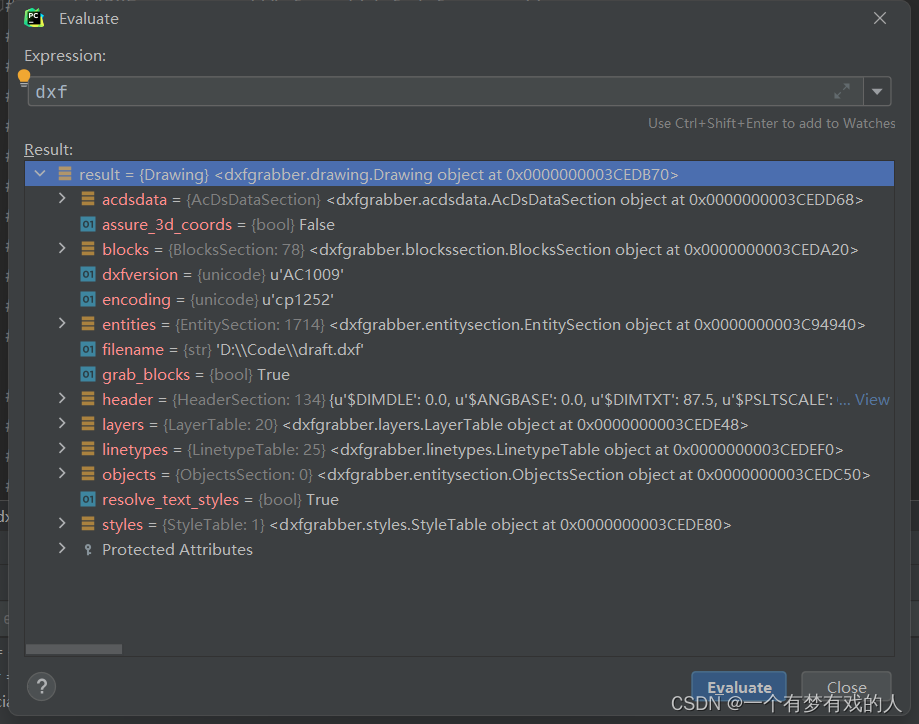The width and height of the screenshot is (919, 724).
Task: Click the PyCharm logo in the title bar
Action: pyautogui.click(x=34, y=18)
